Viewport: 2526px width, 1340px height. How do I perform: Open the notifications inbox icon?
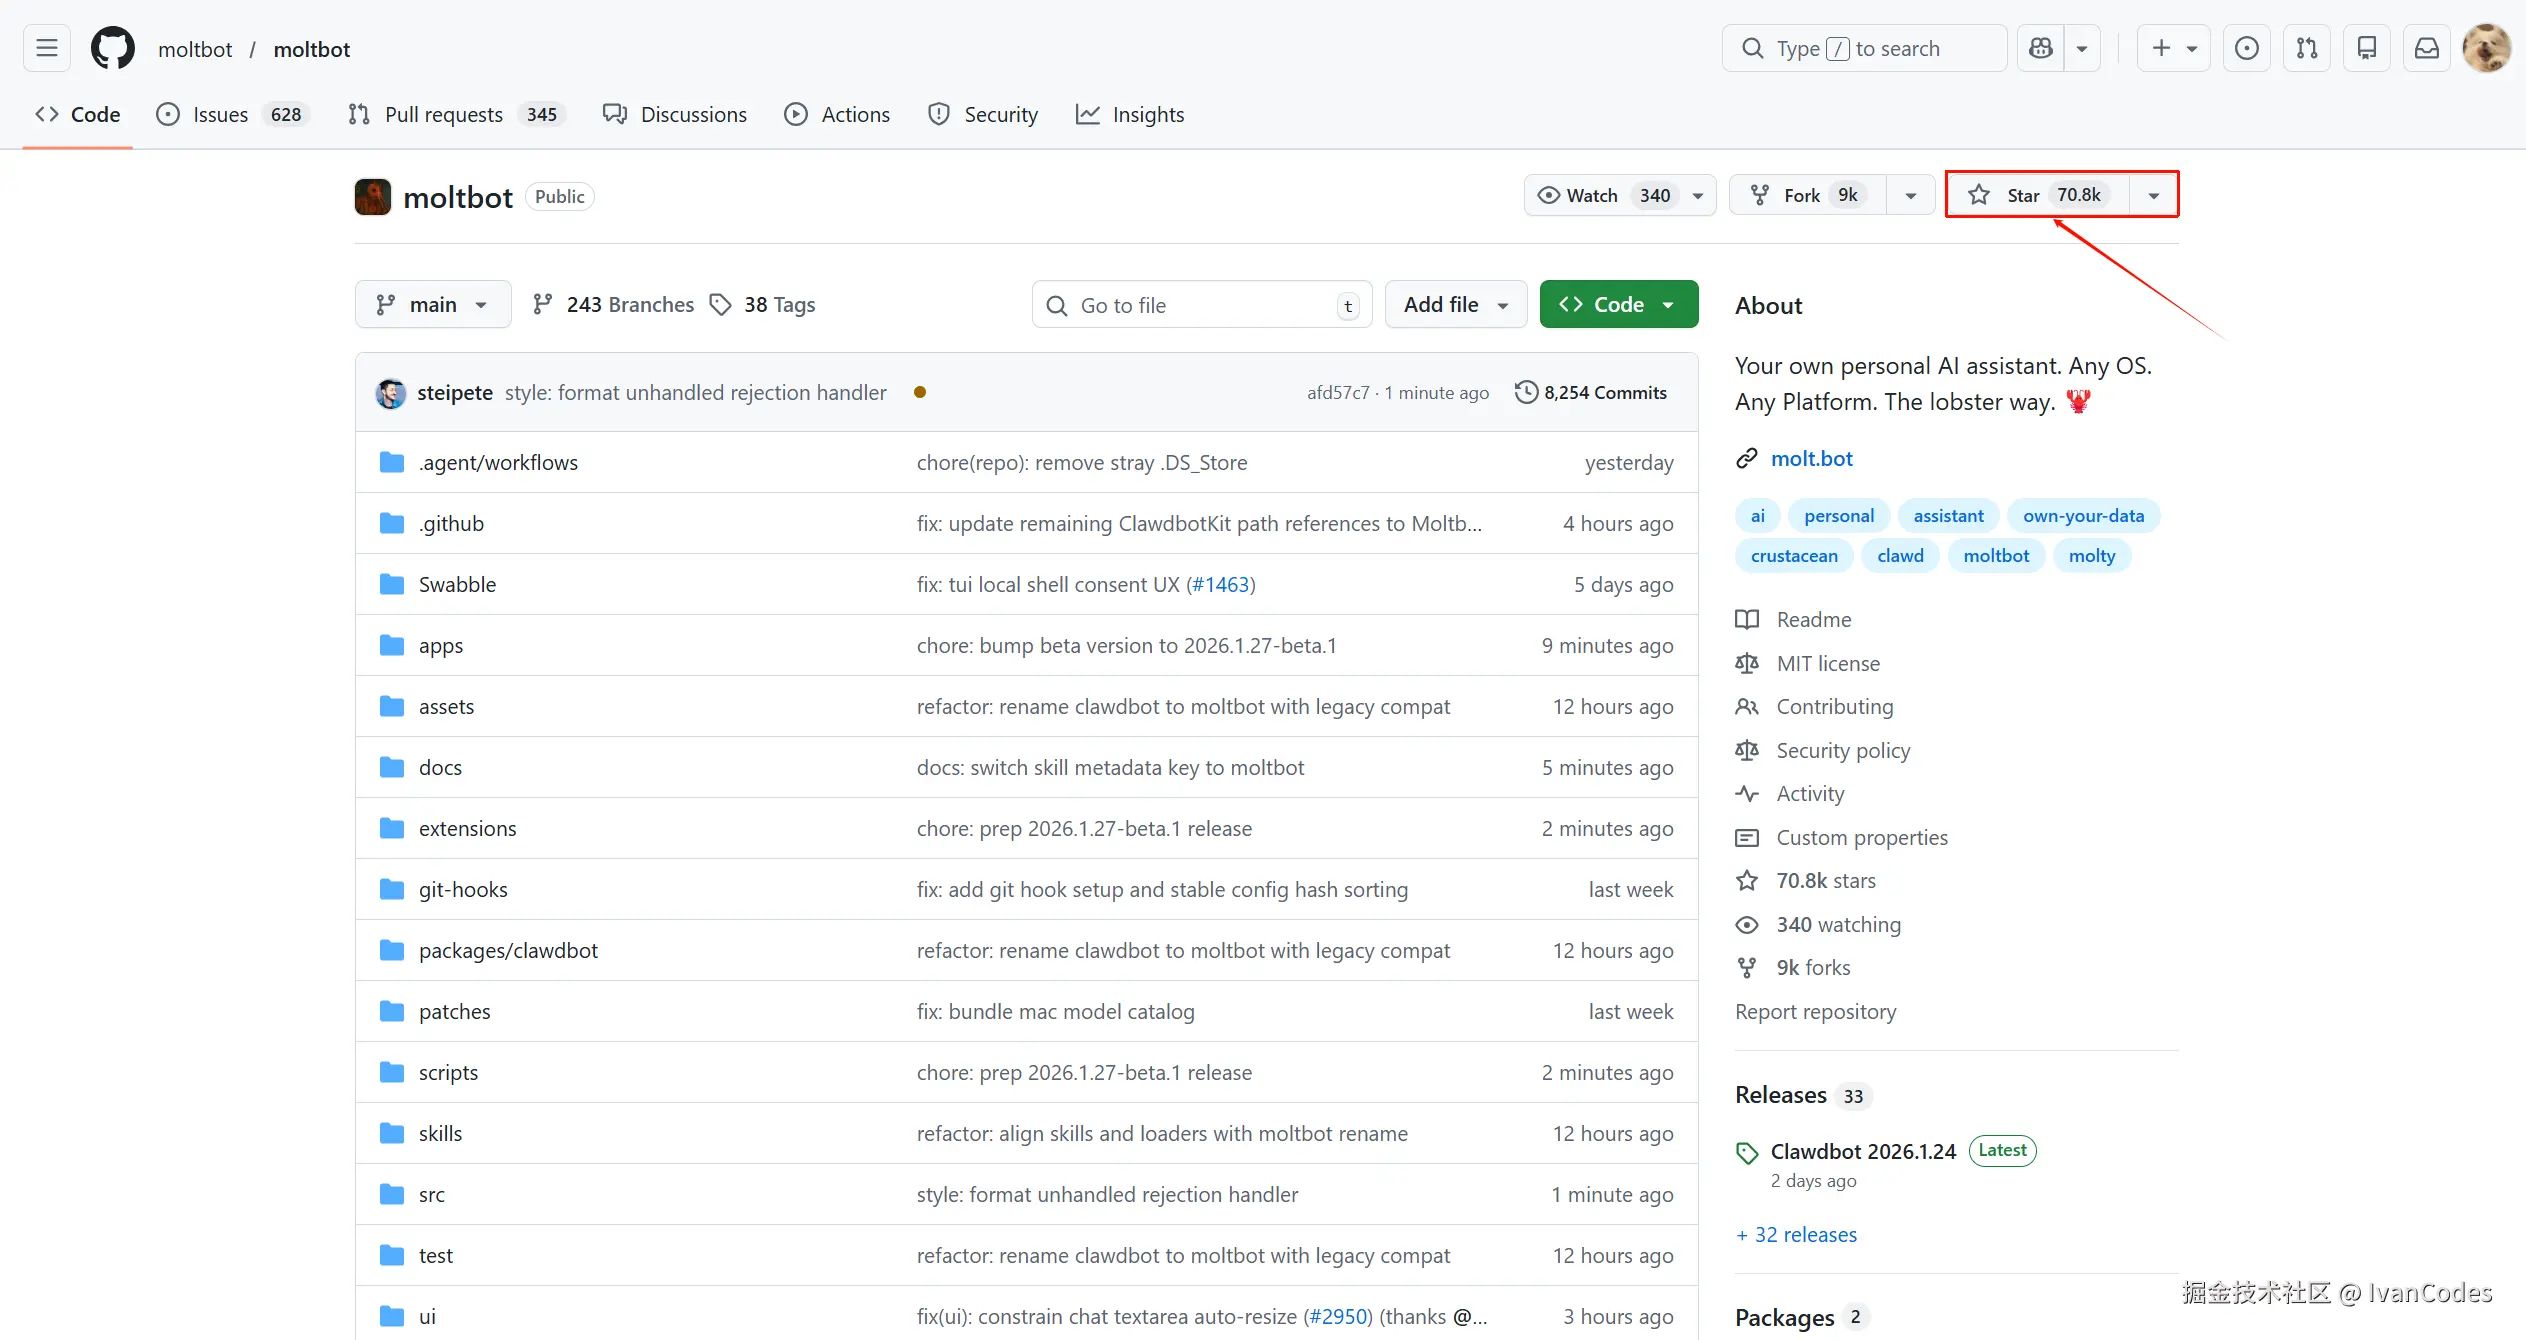[2427, 48]
